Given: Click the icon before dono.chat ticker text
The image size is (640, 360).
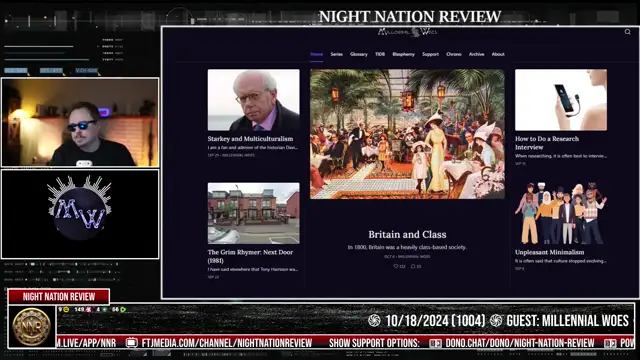Looking at the screenshot, I should pos(436,343).
